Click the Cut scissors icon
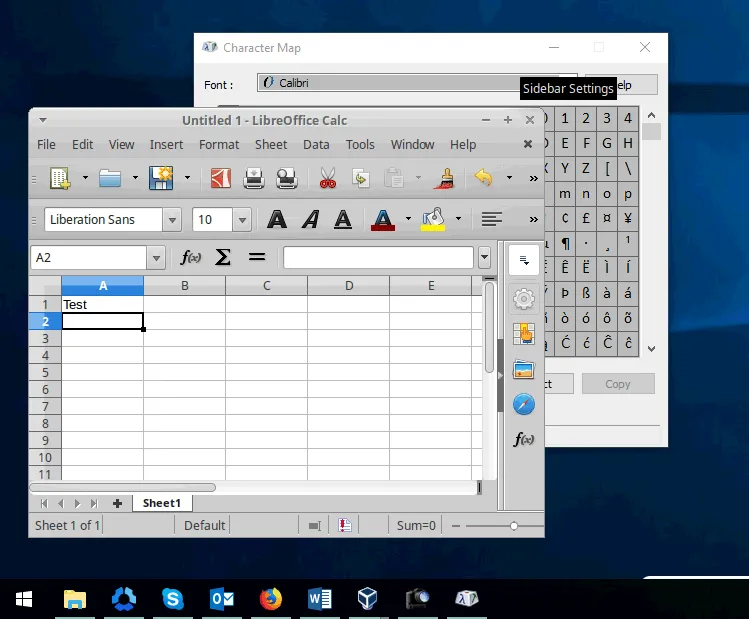The height and width of the screenshot is (619, 749). coord(327,178)
